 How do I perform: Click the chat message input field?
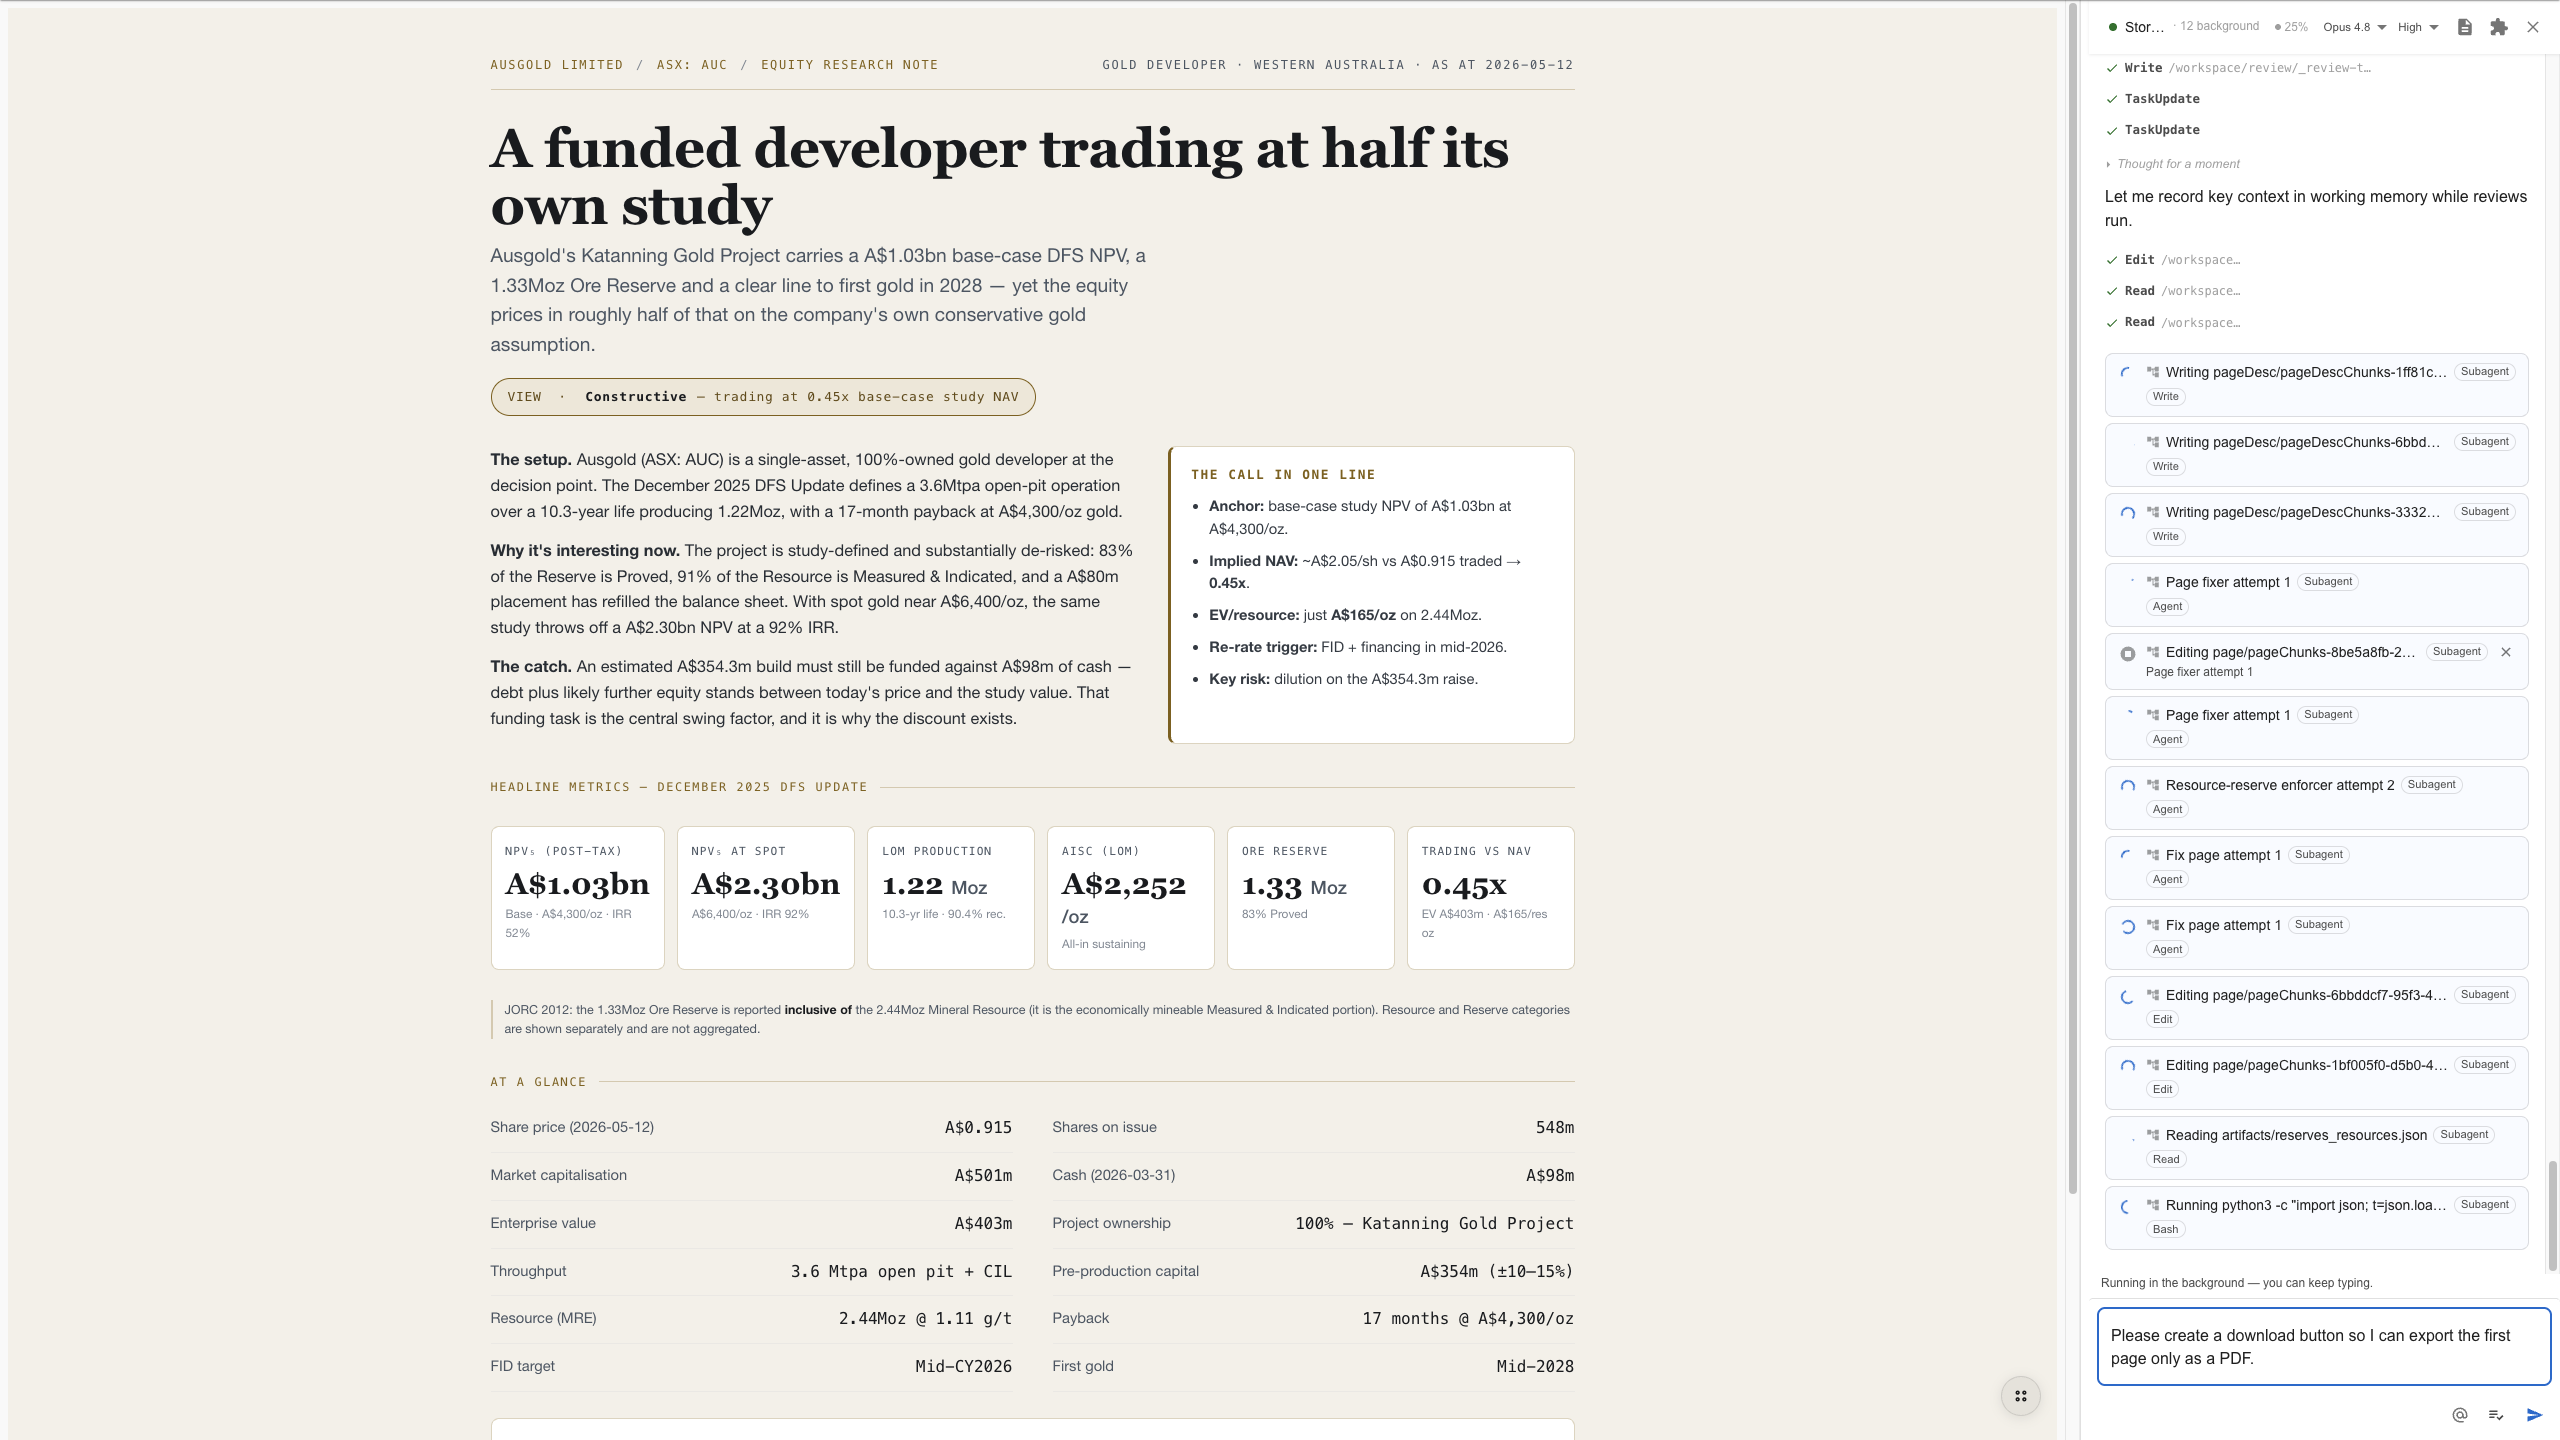pyautogui.click(x=2323, y=1346)
